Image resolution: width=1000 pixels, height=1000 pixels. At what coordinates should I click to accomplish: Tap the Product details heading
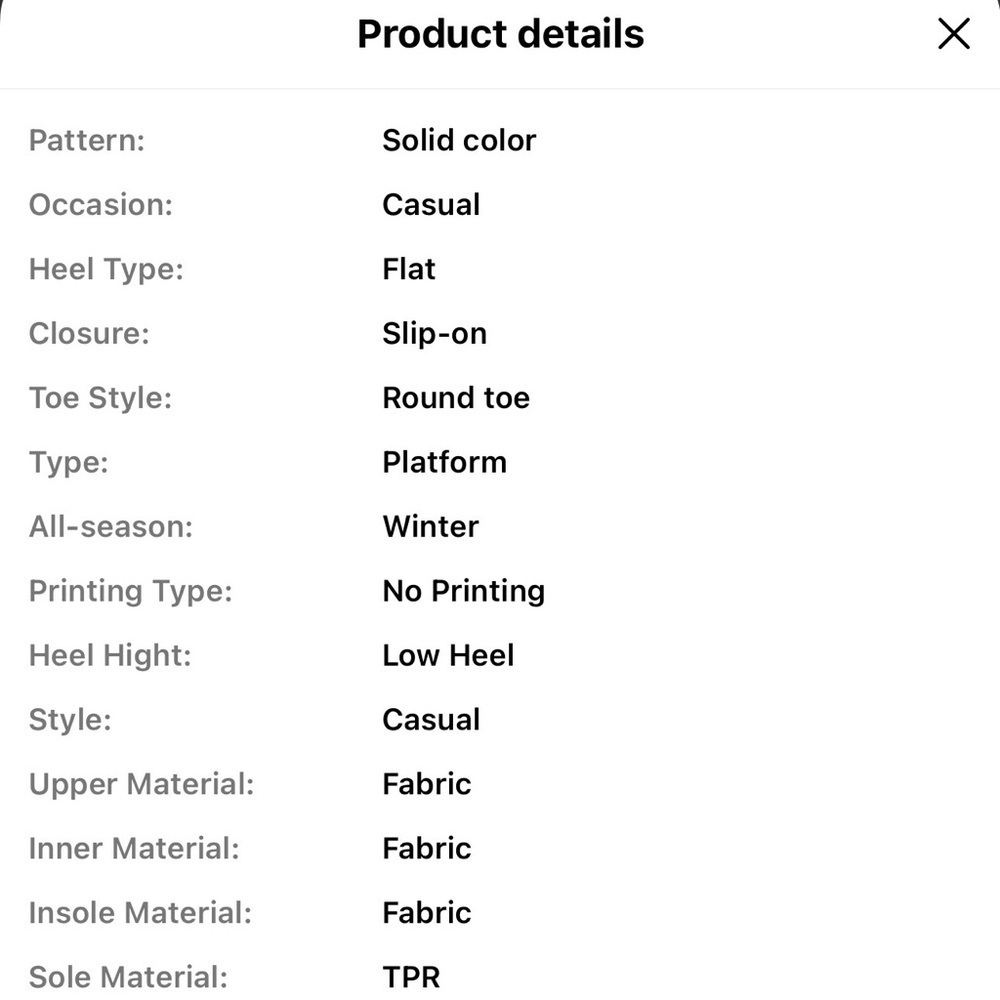click(x=501, y=34)
